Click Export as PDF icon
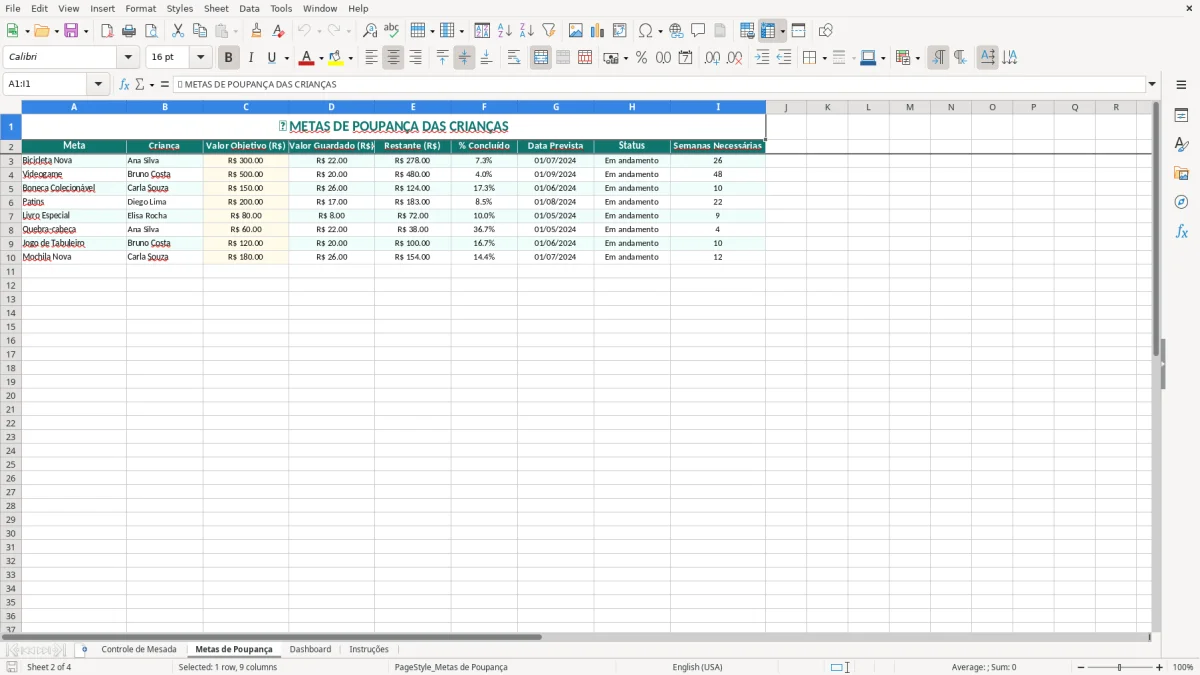The image size is (1200, 675). click(107, 31)
